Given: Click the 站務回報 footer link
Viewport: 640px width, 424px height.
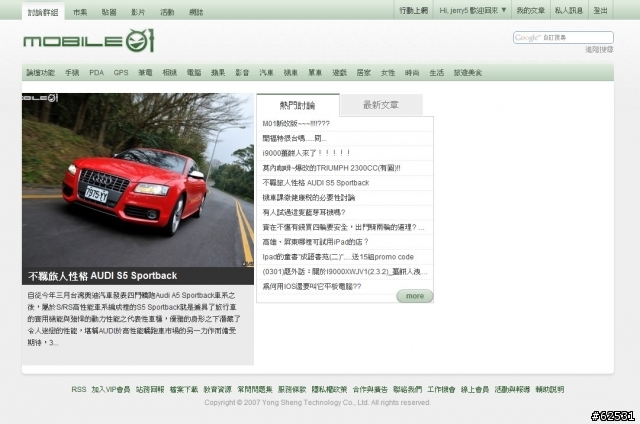Looking at the screenshot, I should (x=150, y=389).
